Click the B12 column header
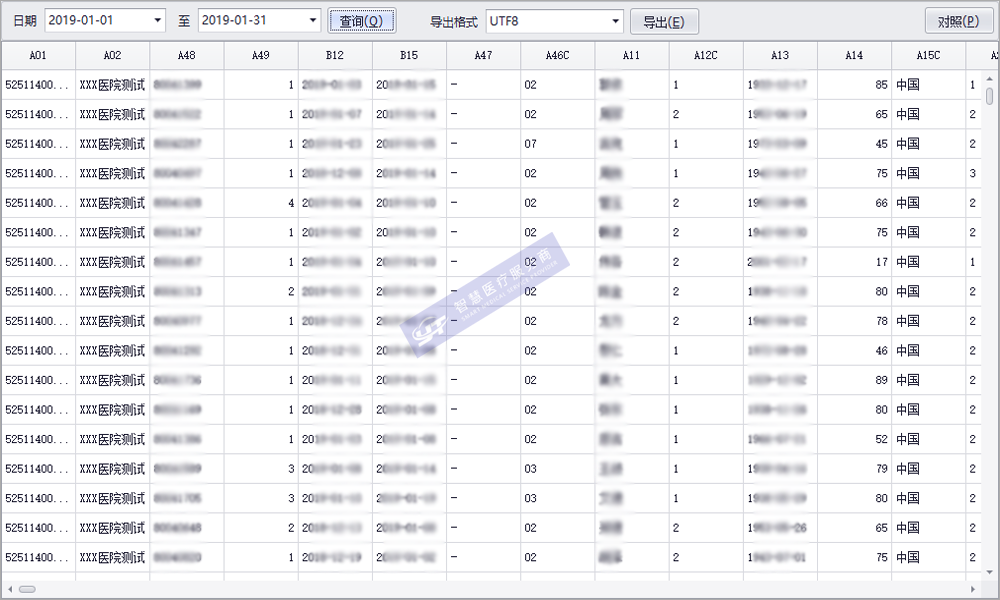1000x600 pixels. pos(335,56)
